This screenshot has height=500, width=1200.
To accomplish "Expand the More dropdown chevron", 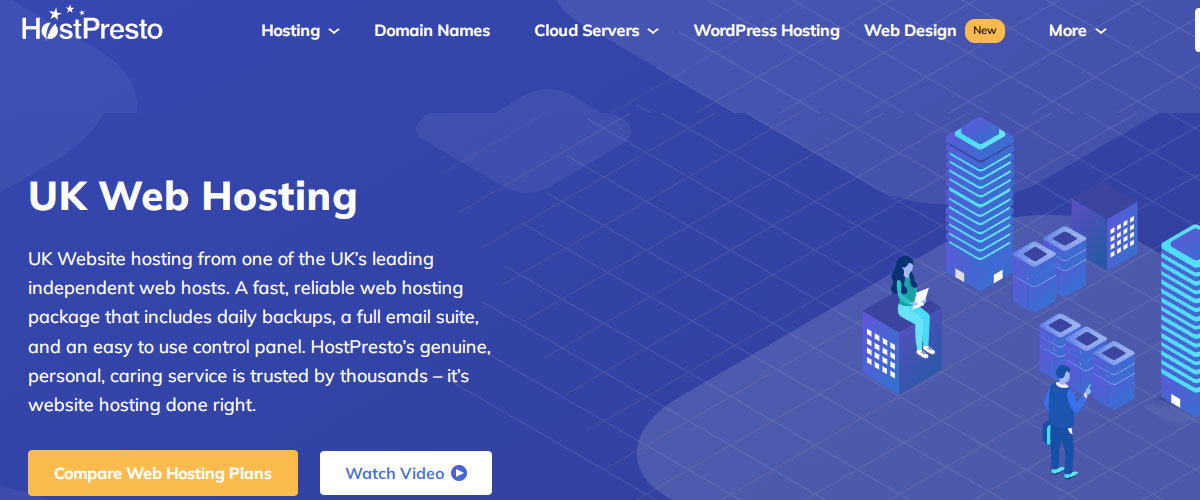I will click(x=1101, y=31).
